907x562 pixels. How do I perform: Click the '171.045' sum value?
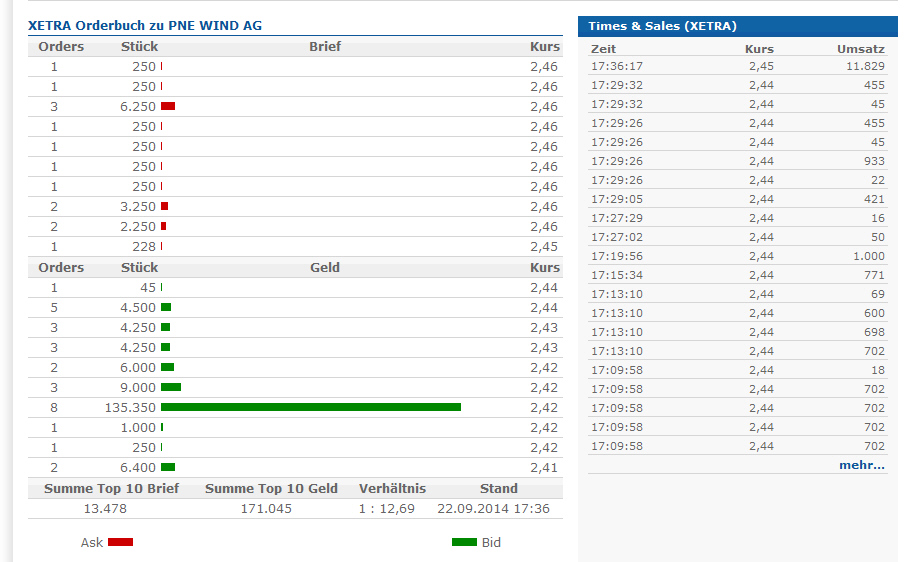pyautogui.click(x=266, y=509)
